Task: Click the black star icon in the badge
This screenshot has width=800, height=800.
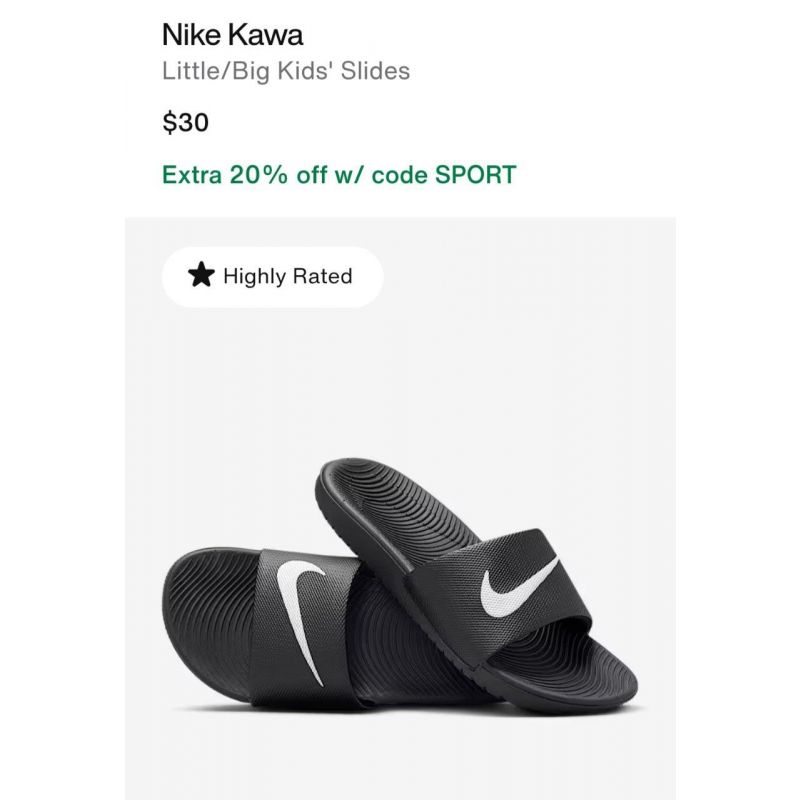Action: tap(201, 275)
